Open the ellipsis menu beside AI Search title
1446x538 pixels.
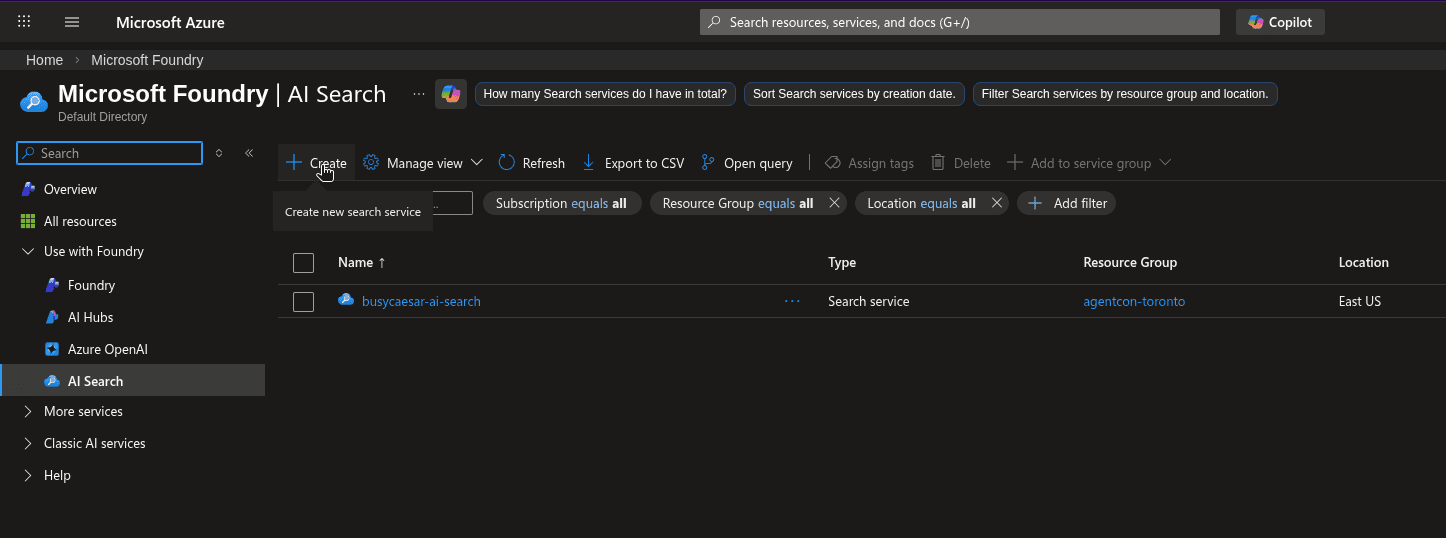[419, 94]
